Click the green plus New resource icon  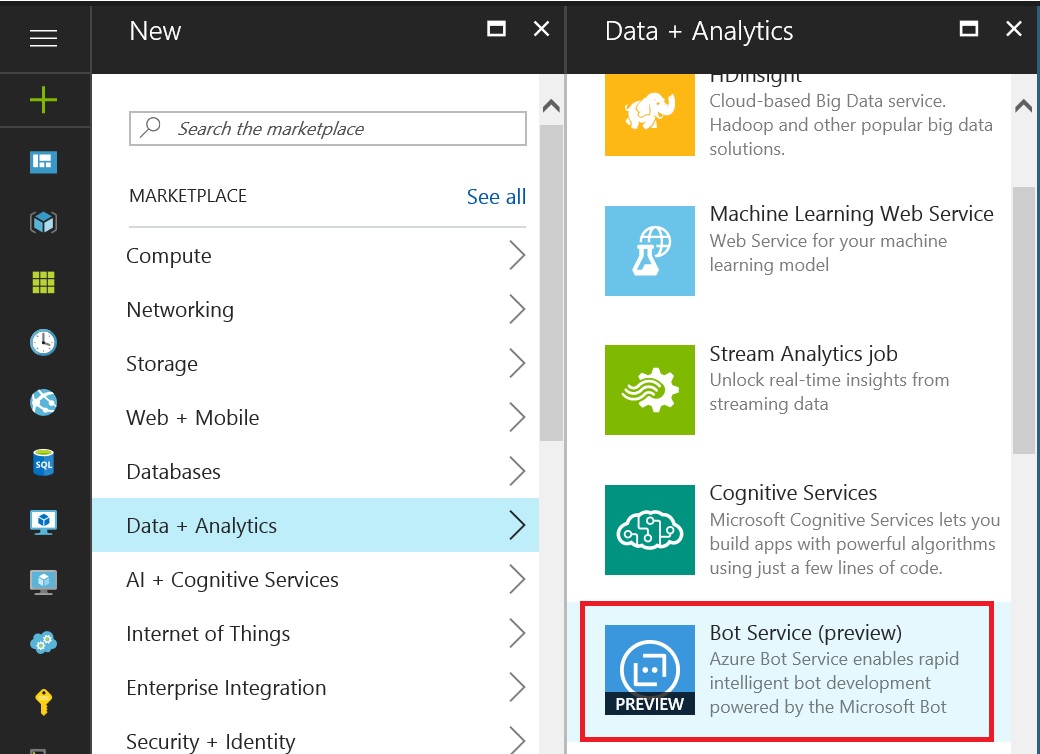click(x=44, y=100)
